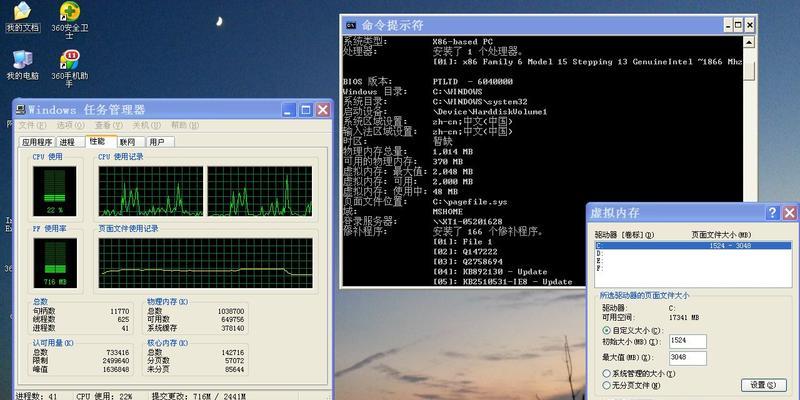Maximize the command prompt window
Viewport: 800px width, 400px height.
pos(738,25)
